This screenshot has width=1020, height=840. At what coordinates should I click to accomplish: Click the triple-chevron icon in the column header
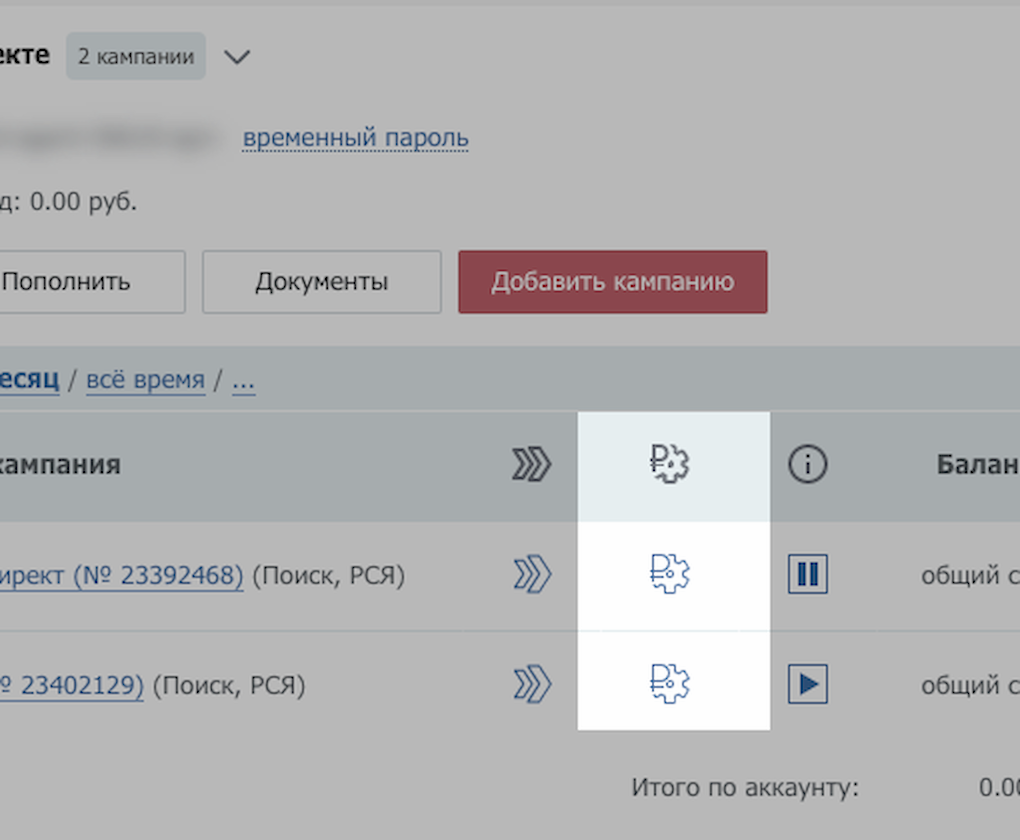[533, 464]
